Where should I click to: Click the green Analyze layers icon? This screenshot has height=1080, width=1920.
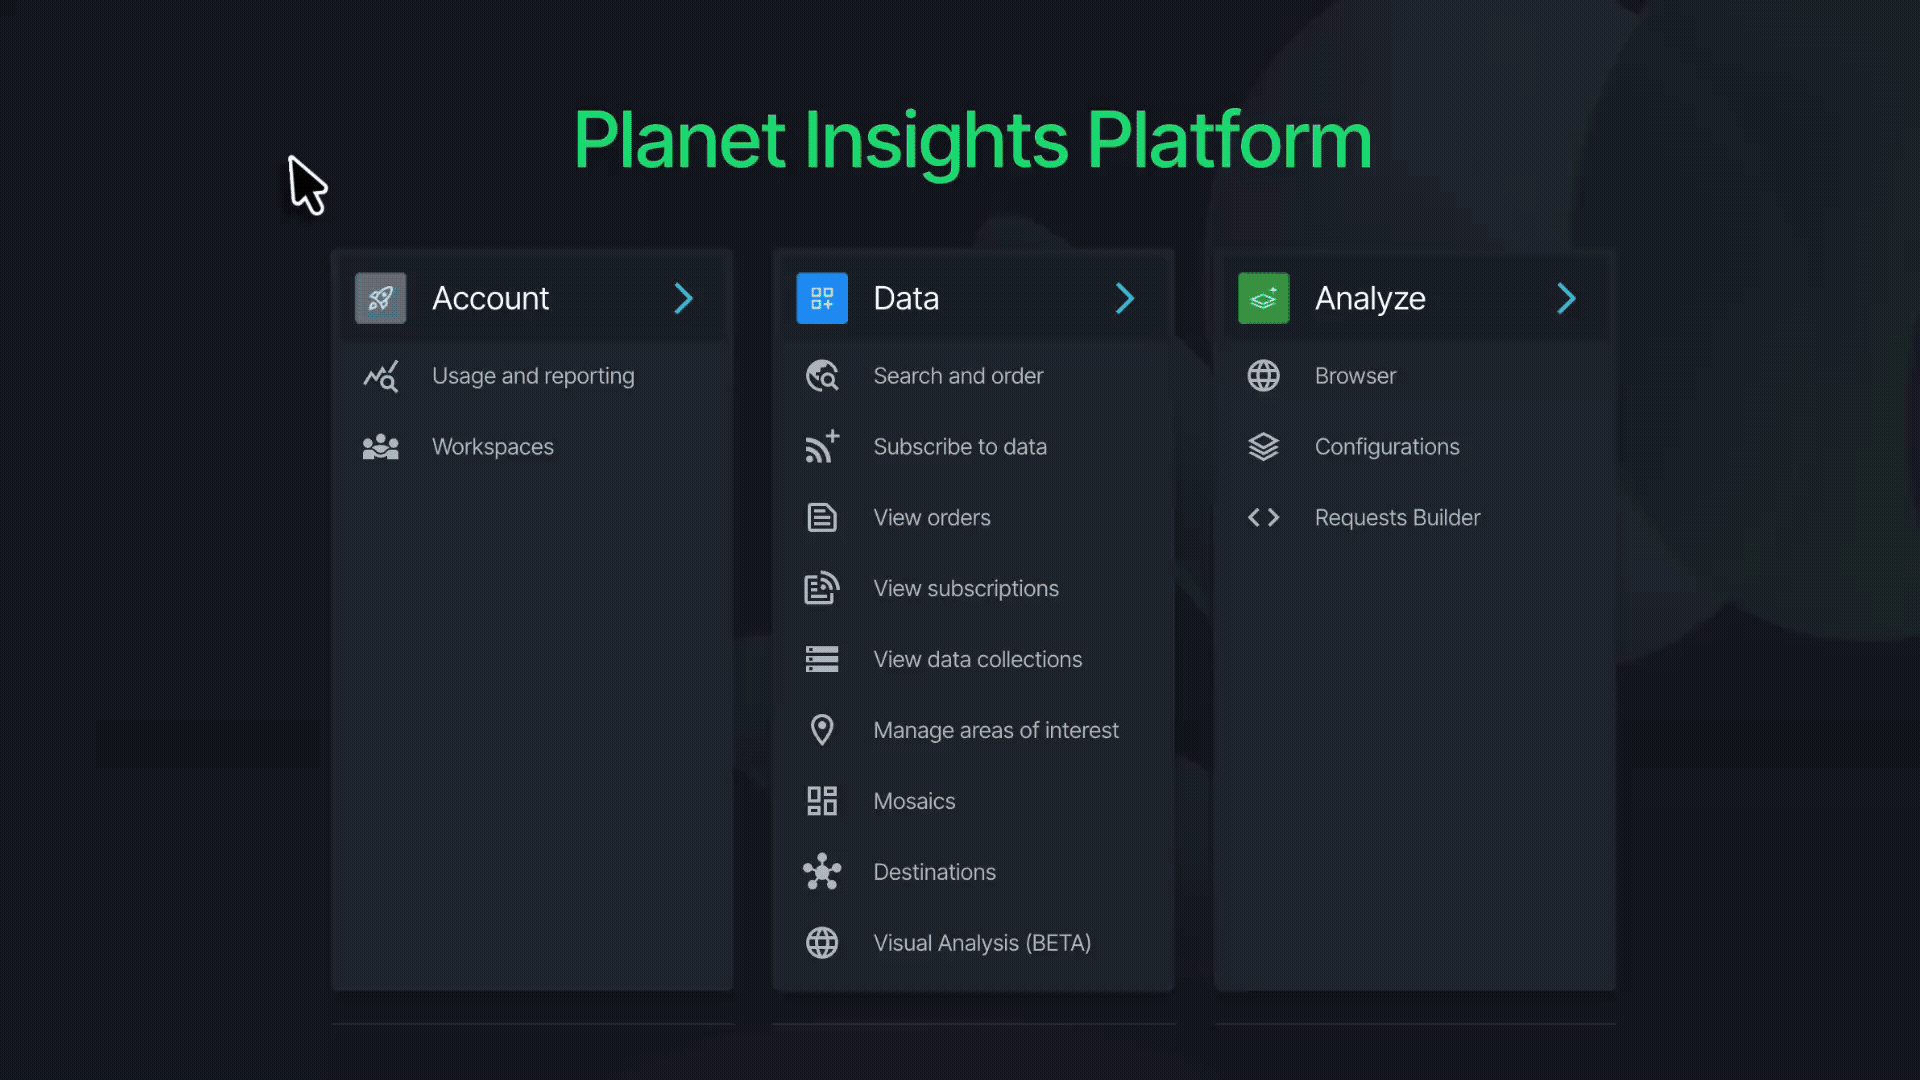[1264, 298]
